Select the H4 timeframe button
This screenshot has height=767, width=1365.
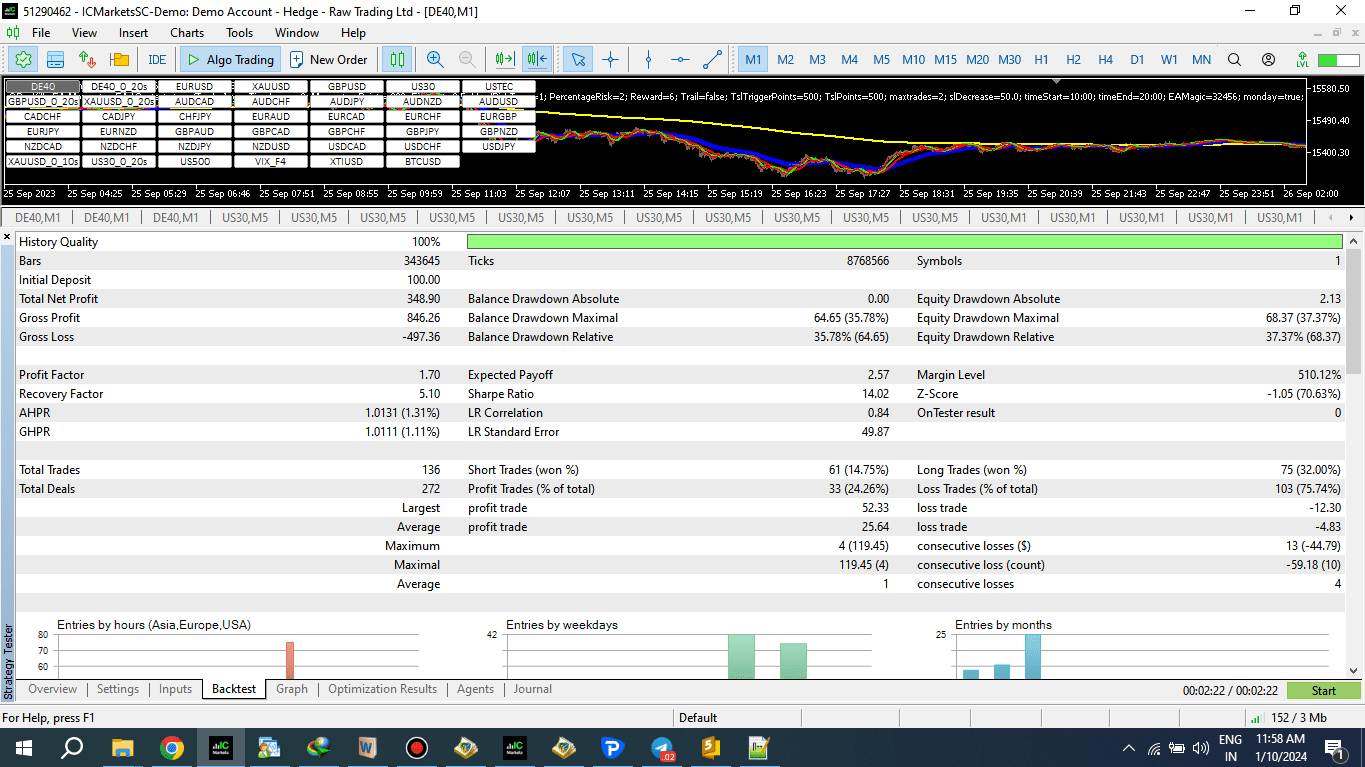[1105, 59]
